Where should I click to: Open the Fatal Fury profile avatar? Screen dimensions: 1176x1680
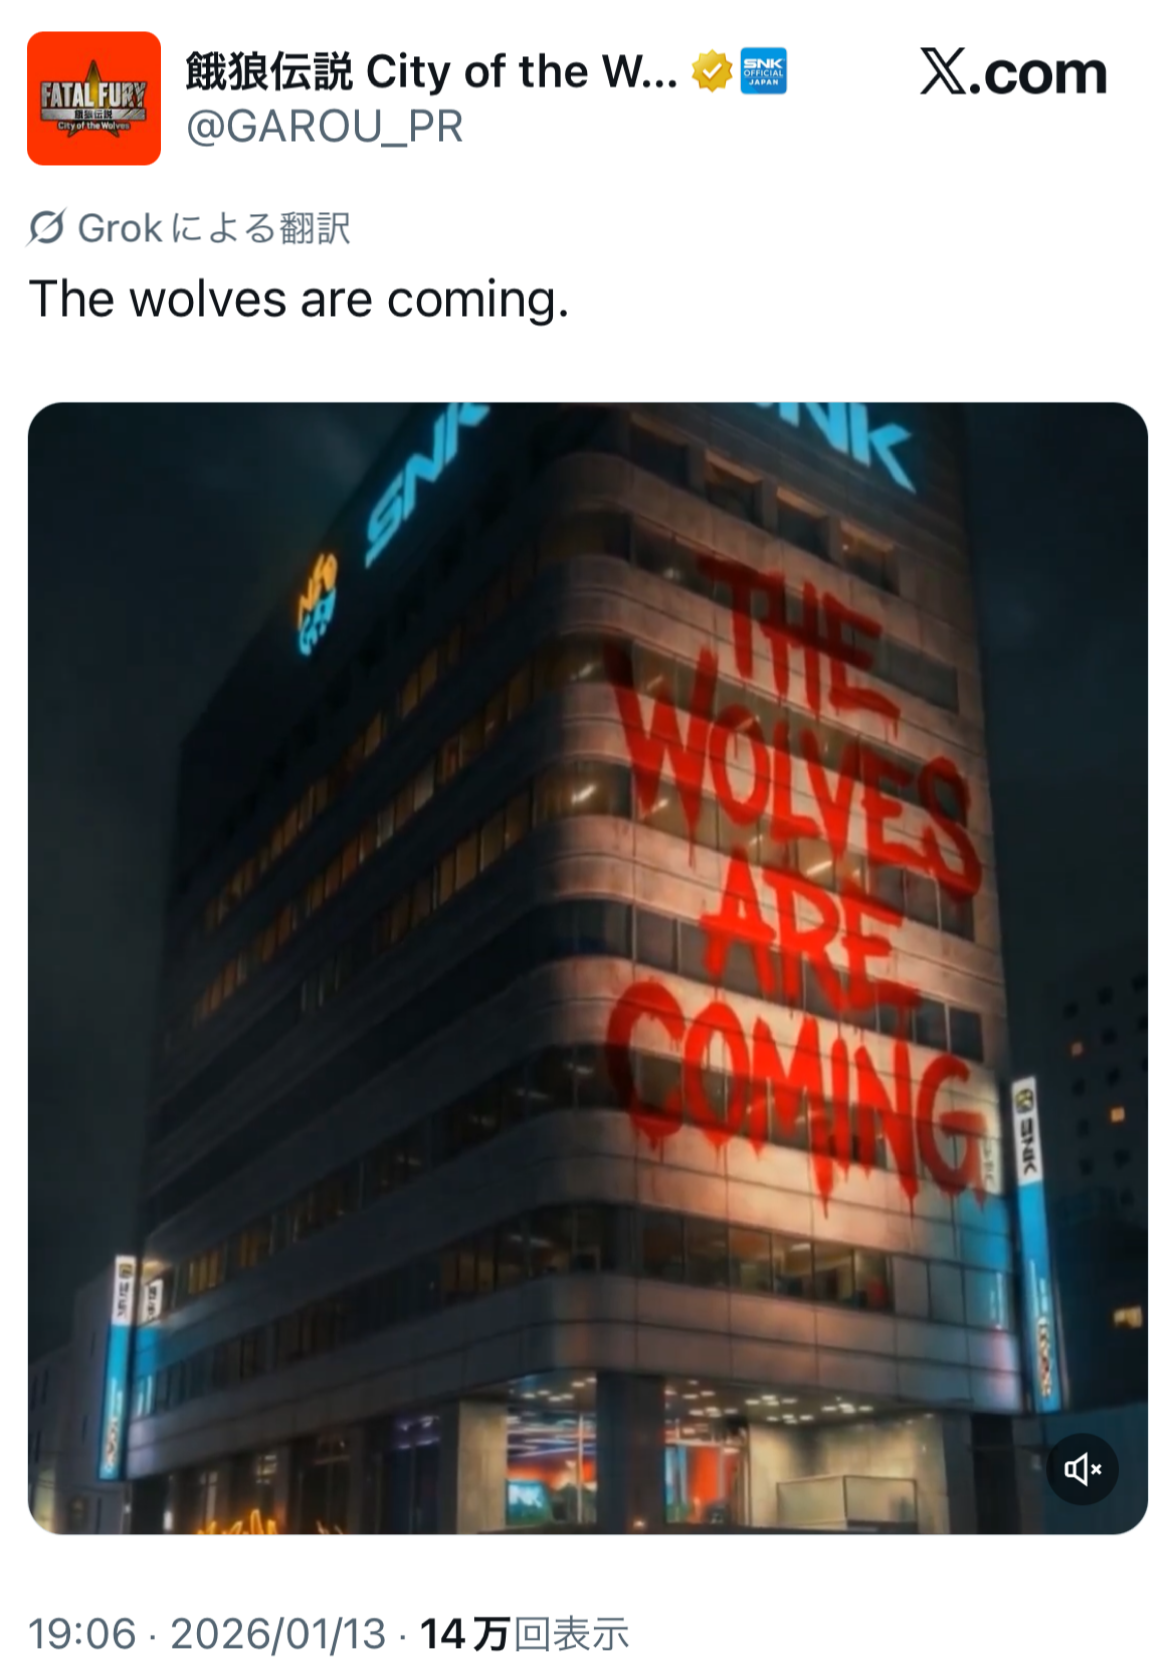tap(94, 98)
